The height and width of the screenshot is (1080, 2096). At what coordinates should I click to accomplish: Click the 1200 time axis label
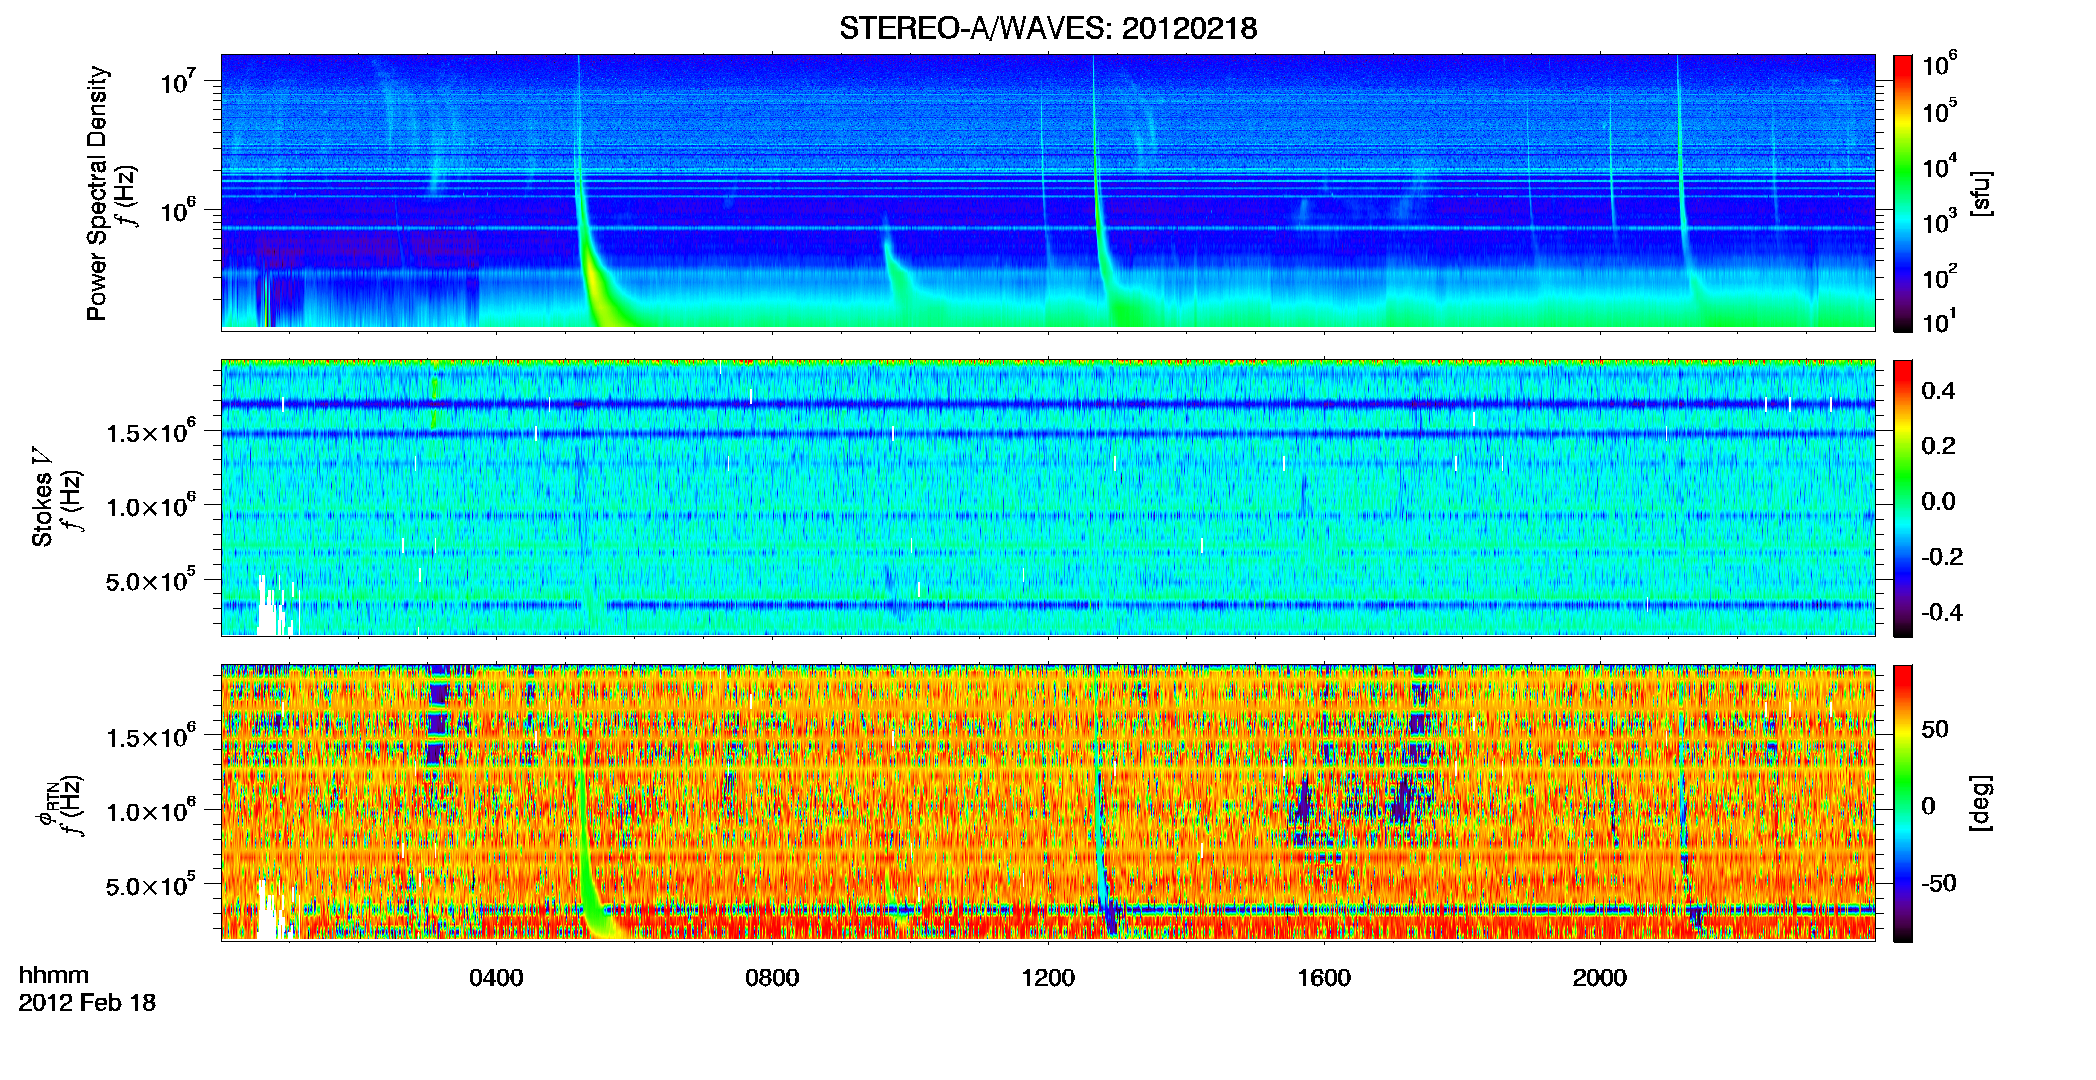[1048, 978]
